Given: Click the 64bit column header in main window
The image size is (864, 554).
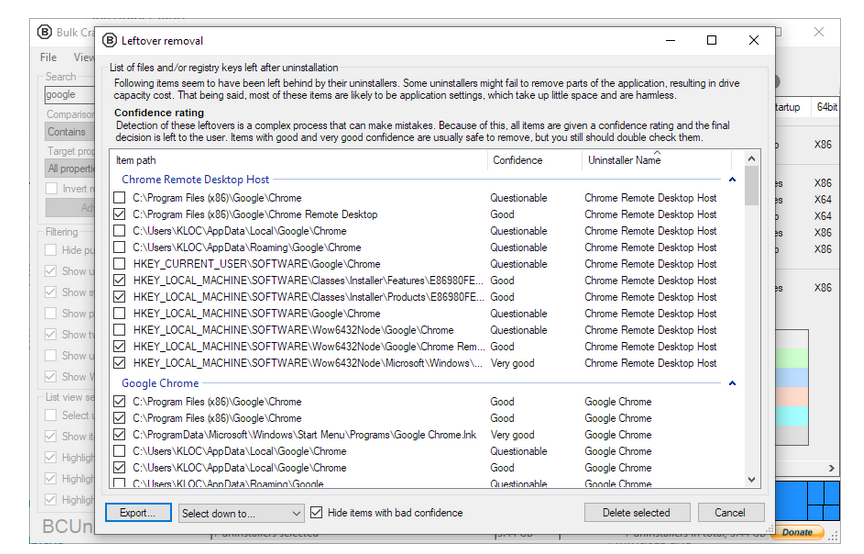Looking at the screenshot, I should [826, 107].
